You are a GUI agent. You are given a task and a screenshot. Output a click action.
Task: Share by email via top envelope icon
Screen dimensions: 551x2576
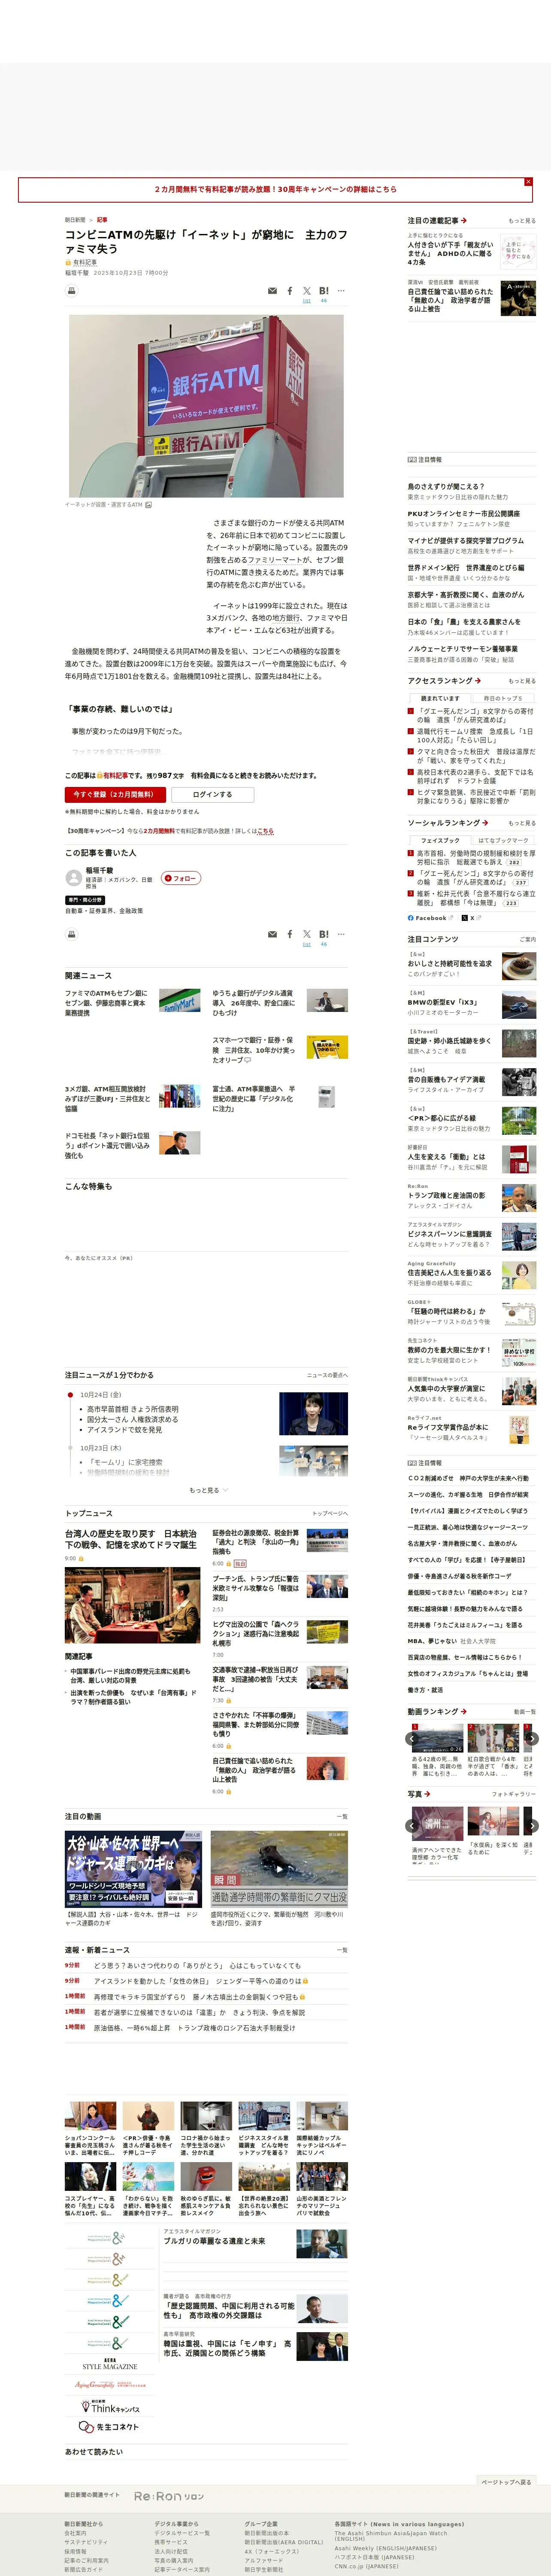[272, 291]
